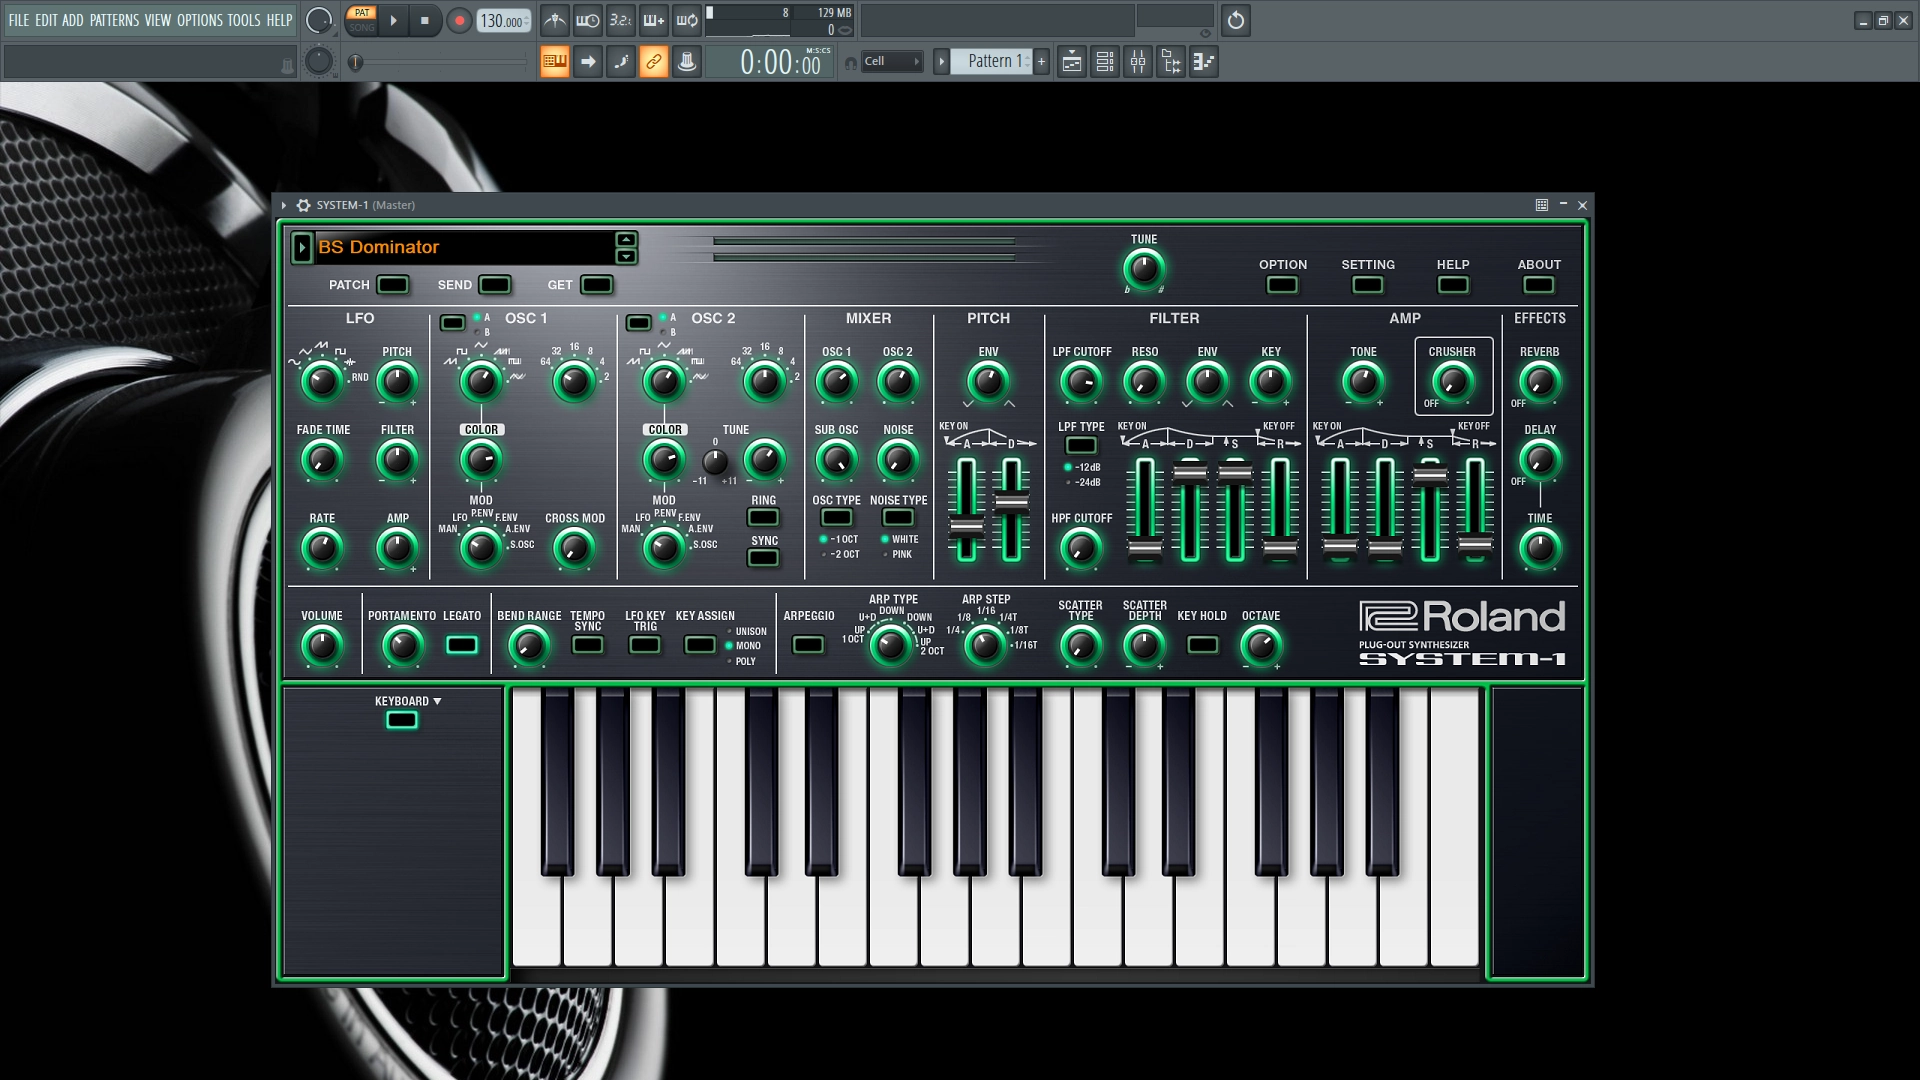The width and height of the screenshot is (1920, 1080).
Task: Toggle LFO KEY TRIG button
Action: (645, 645)
